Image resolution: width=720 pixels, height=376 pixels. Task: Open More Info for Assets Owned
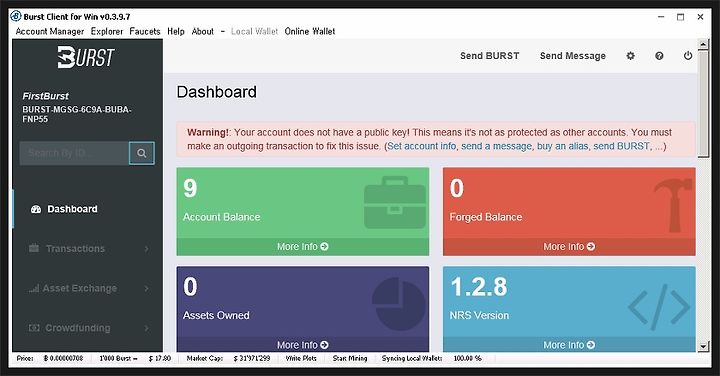point(303,345)
